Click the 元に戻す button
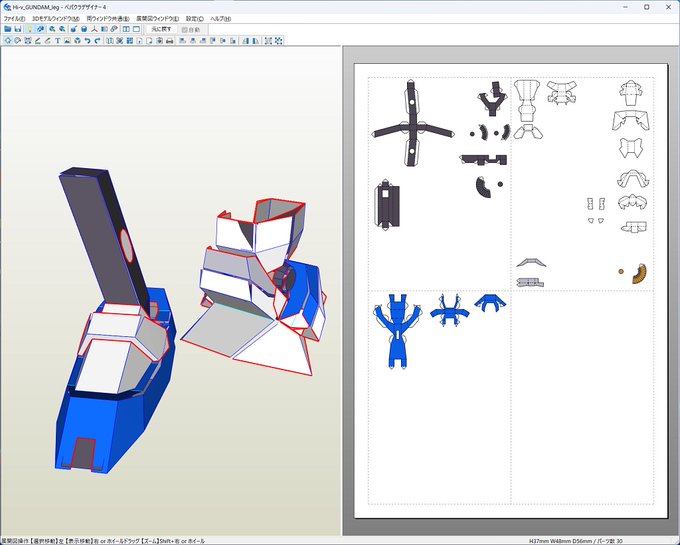680x545 pixels. (x=161, y=29)
